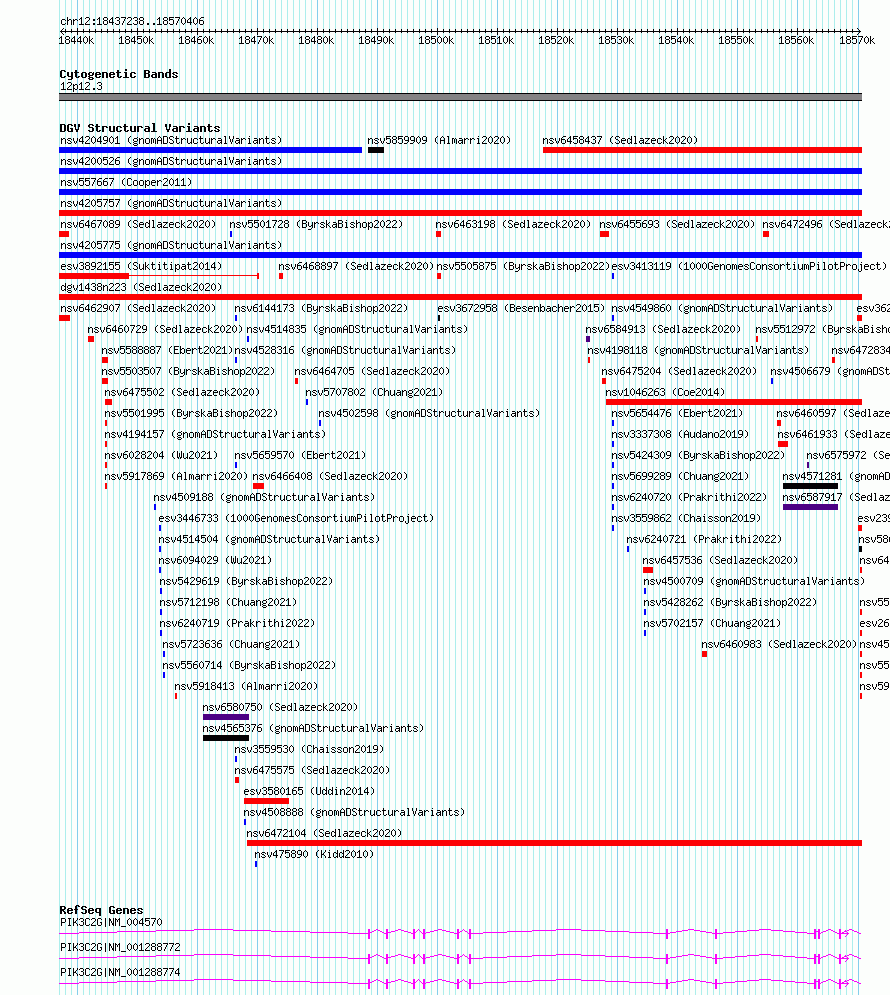Image resolution: width=890 pixels, height=995 pixels.
Task: Click the long red bar of nsv6472104
Action: click(x=554, y=843)
